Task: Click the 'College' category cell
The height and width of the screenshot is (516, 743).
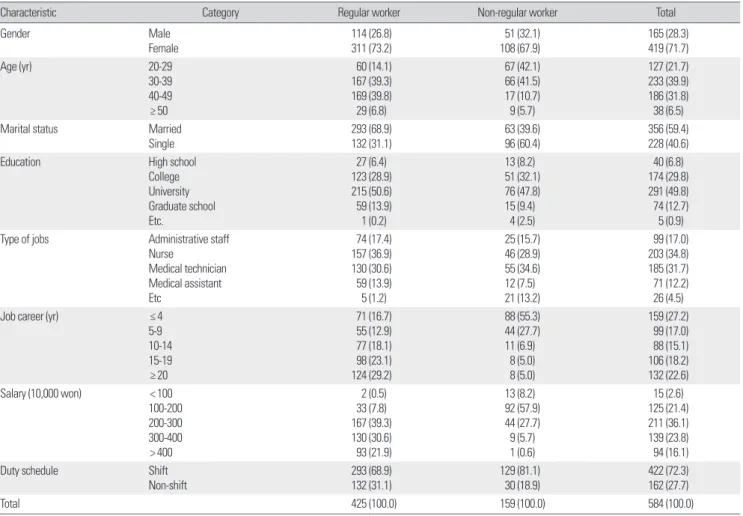Action: 164,177
